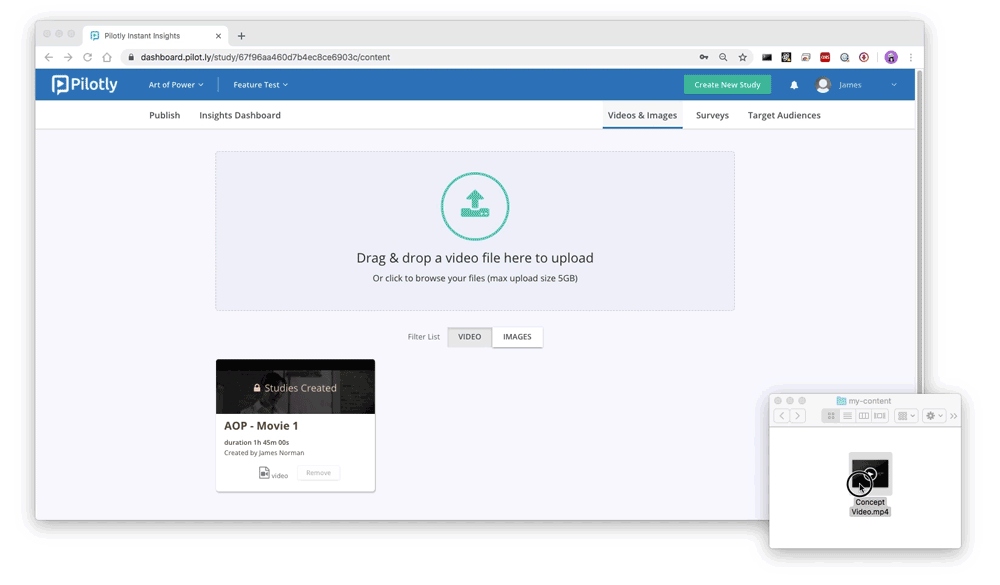The height and width of the screenshot is (585, 1000).
Task: Click the Pilotly logo
Action: click(x=85, y=84)
